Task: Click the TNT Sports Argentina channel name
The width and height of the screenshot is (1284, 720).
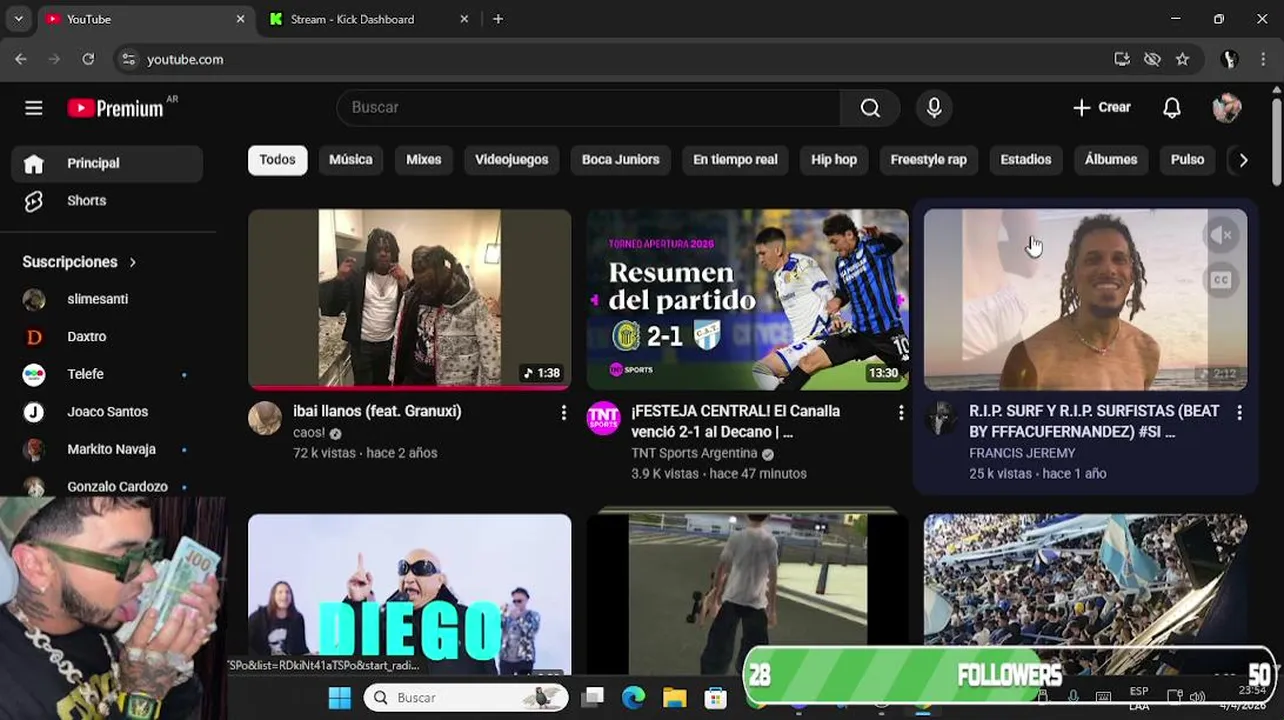Action: click(x=694, y=453)
